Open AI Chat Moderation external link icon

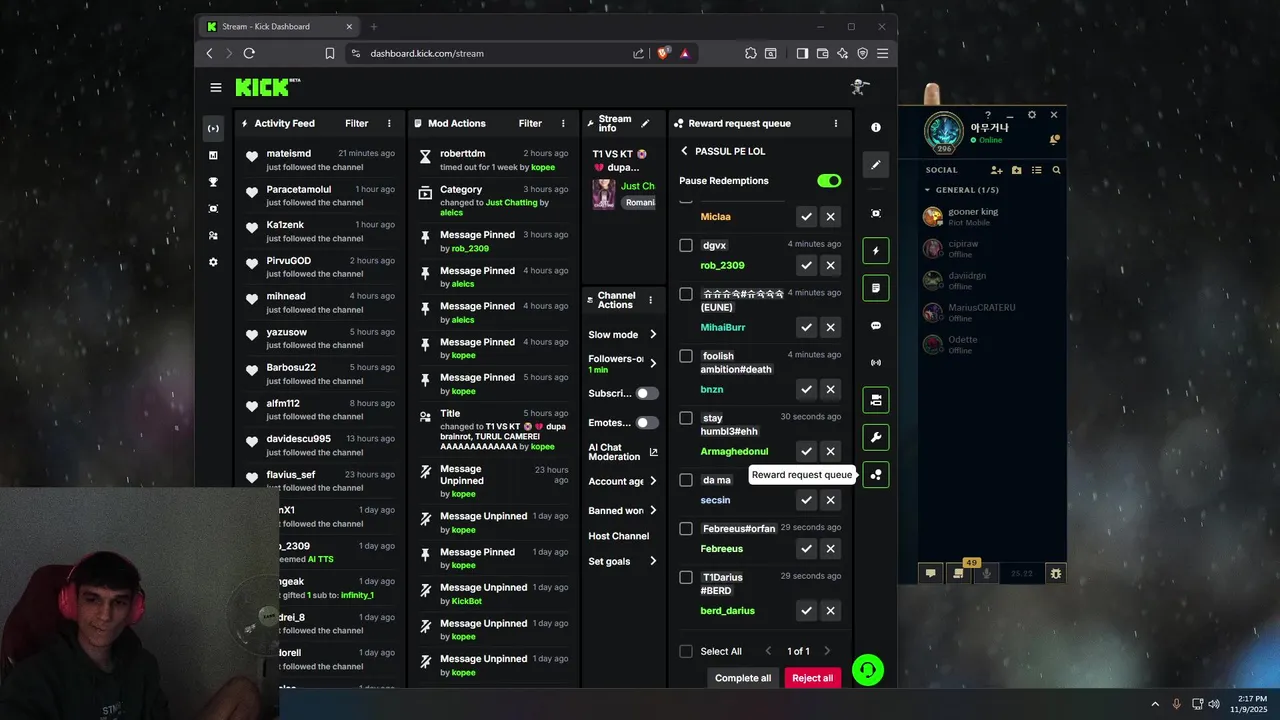654,452
